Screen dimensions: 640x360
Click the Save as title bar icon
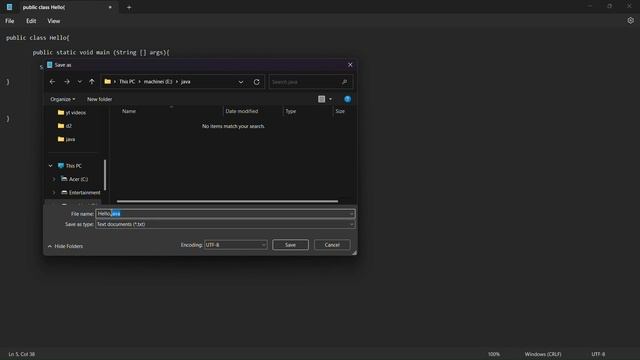coord(50,65)
